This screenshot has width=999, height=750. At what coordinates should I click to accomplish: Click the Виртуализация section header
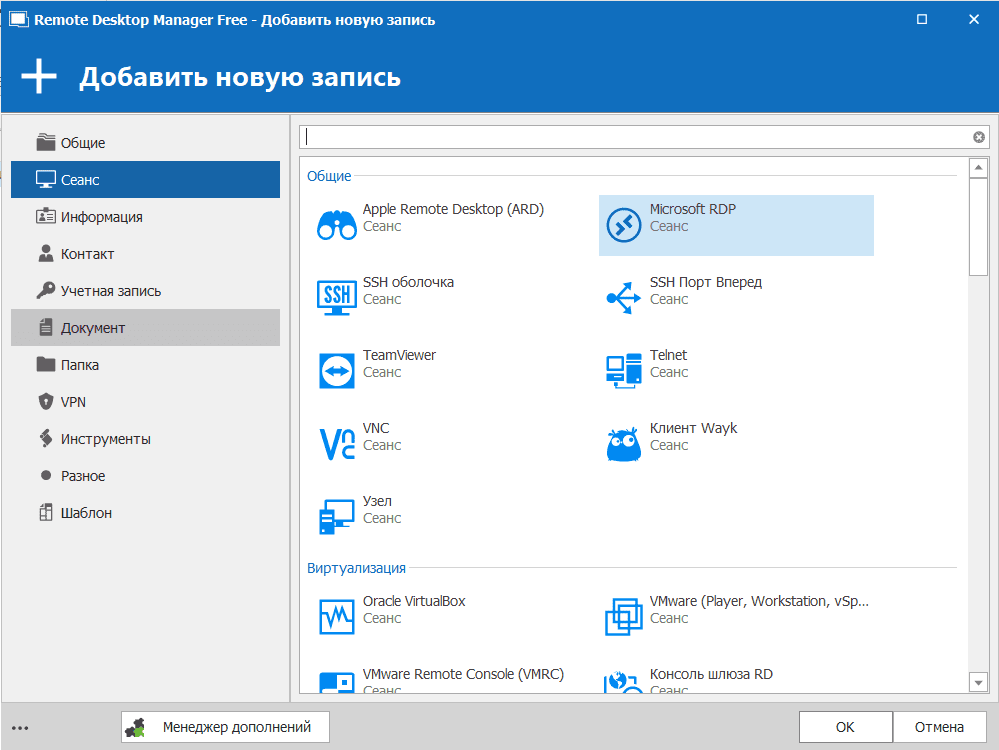356,568
